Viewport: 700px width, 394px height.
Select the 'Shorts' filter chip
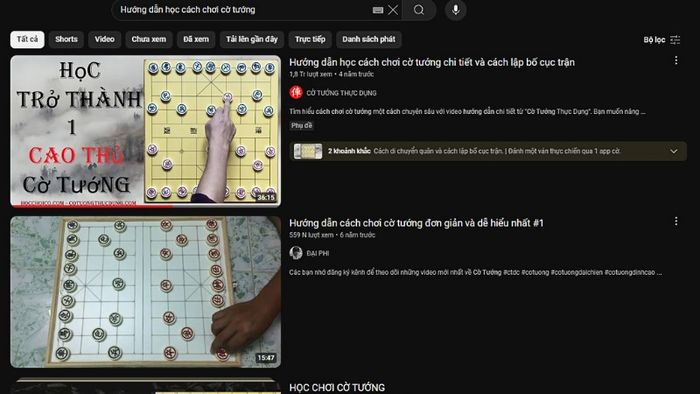[x=67, y=39]
